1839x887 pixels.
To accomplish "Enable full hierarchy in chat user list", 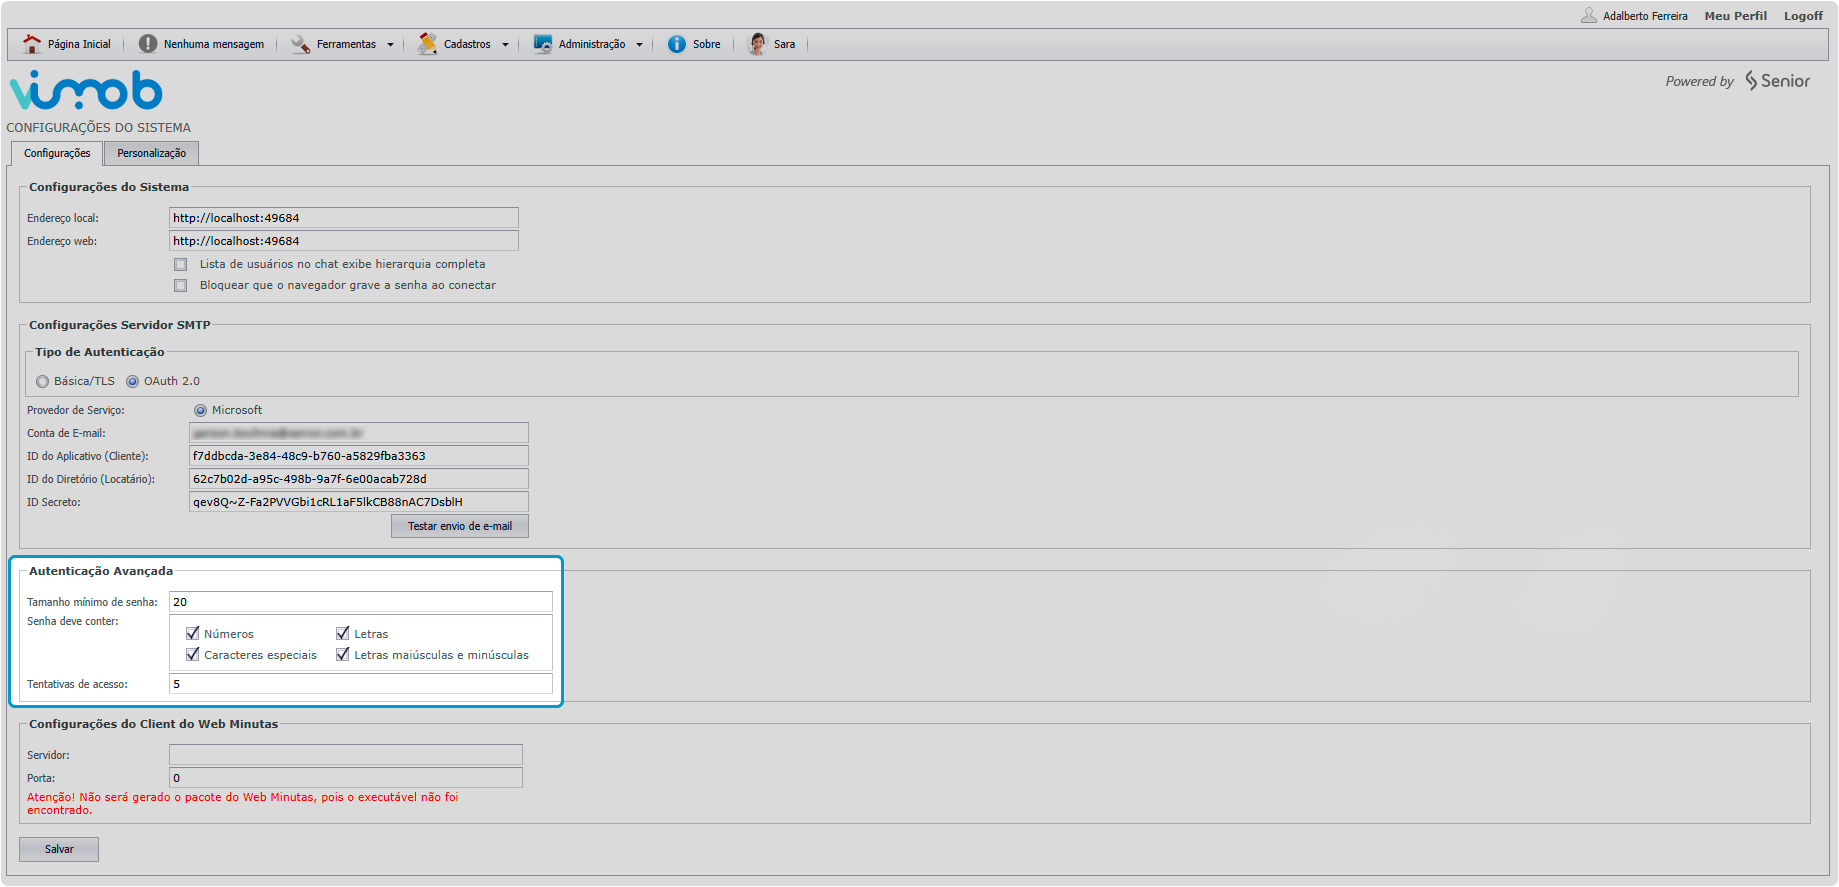I will point(180,265).
